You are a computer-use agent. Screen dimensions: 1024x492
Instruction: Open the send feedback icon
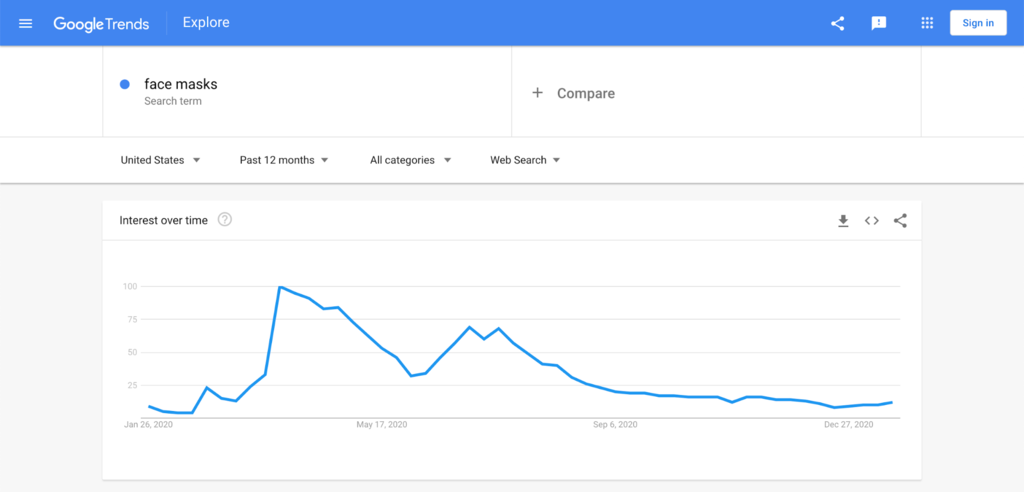879,24
